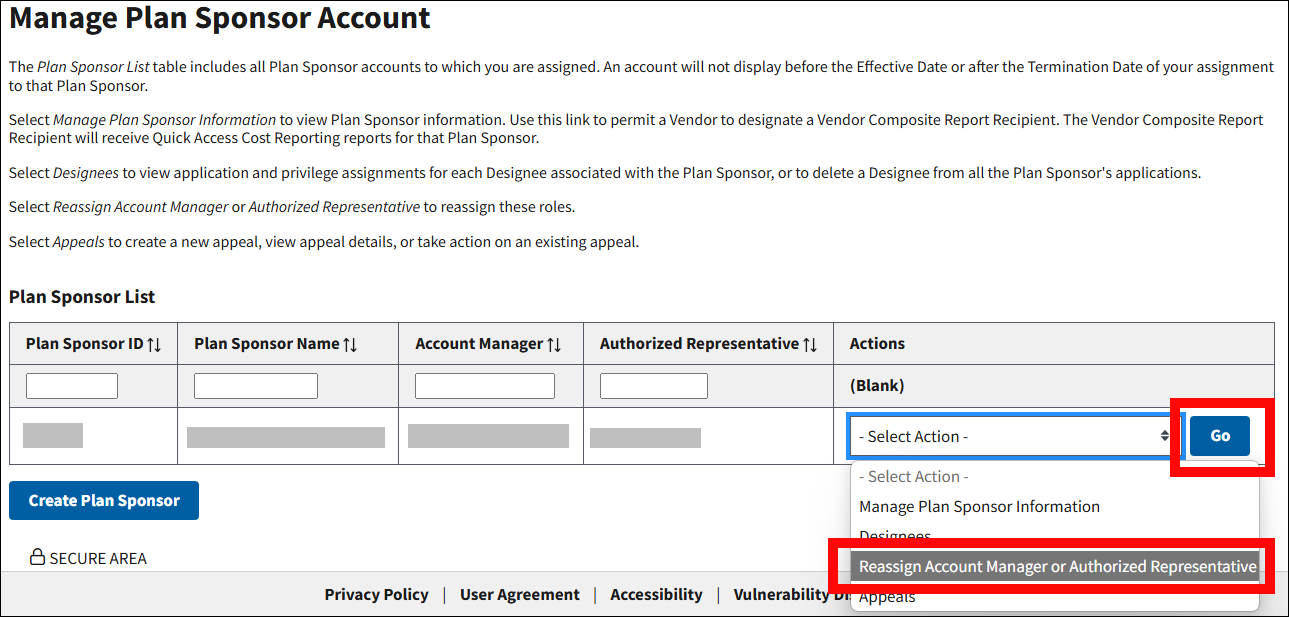Open the Select Action dropdown

pos(1014,436)
